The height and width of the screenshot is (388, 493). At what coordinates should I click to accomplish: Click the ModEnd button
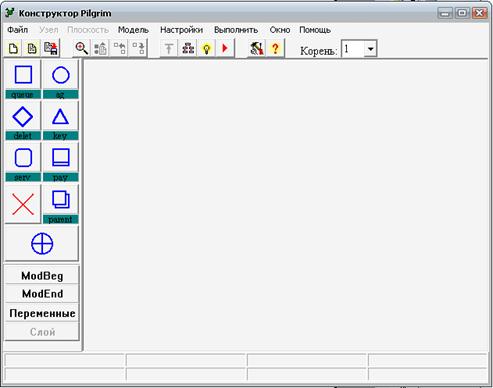(x=42, y=294)
